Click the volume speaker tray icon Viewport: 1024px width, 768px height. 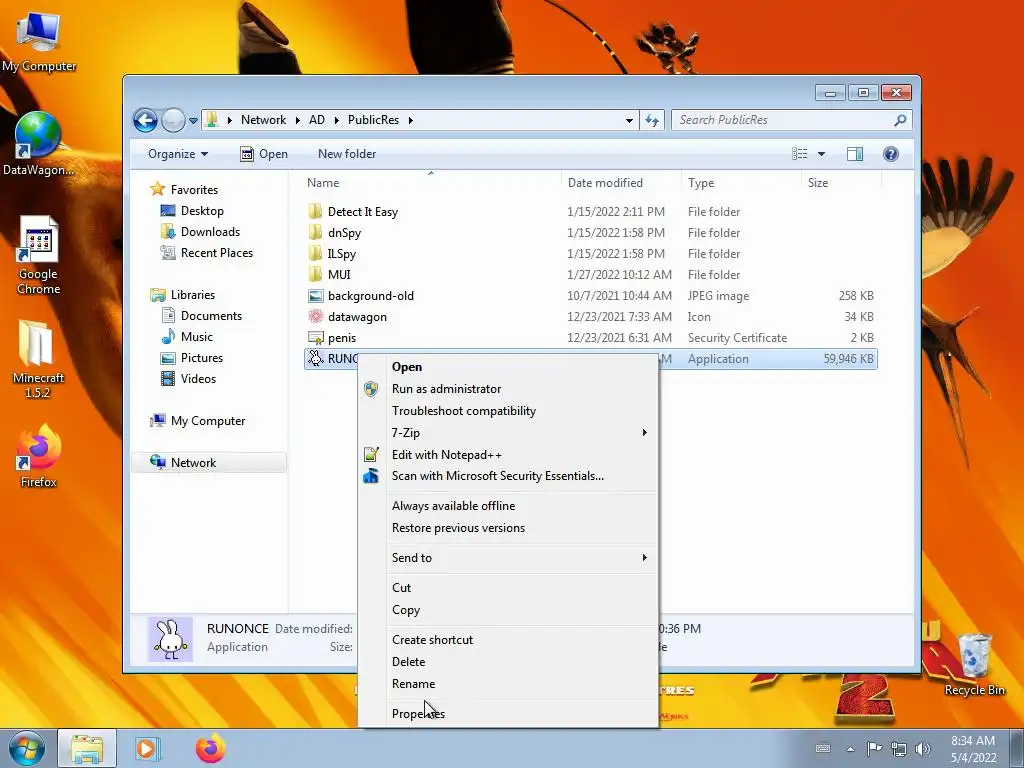[923, 748]
